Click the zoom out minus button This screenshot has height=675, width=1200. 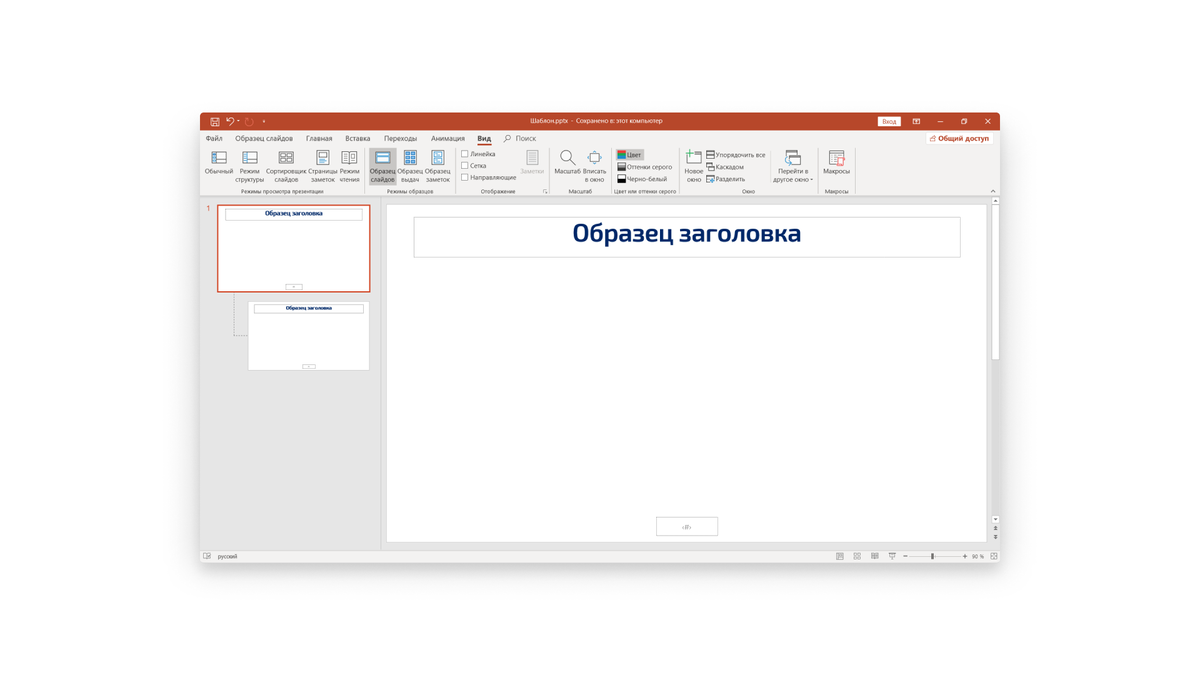click(905, 556)
